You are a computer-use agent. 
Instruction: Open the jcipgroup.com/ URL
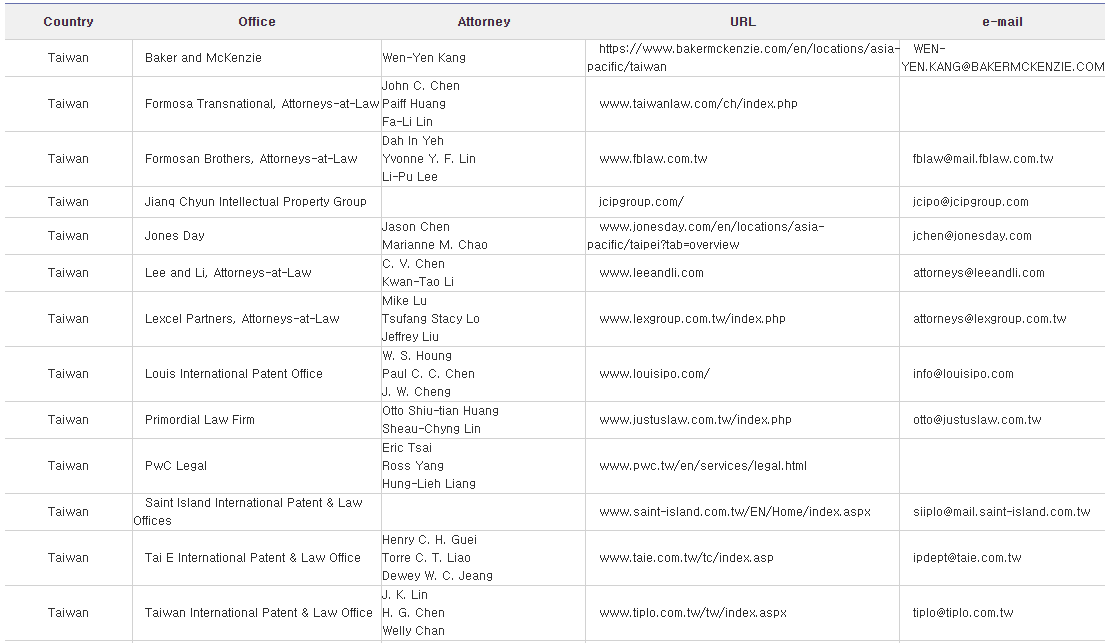[641, 202]
